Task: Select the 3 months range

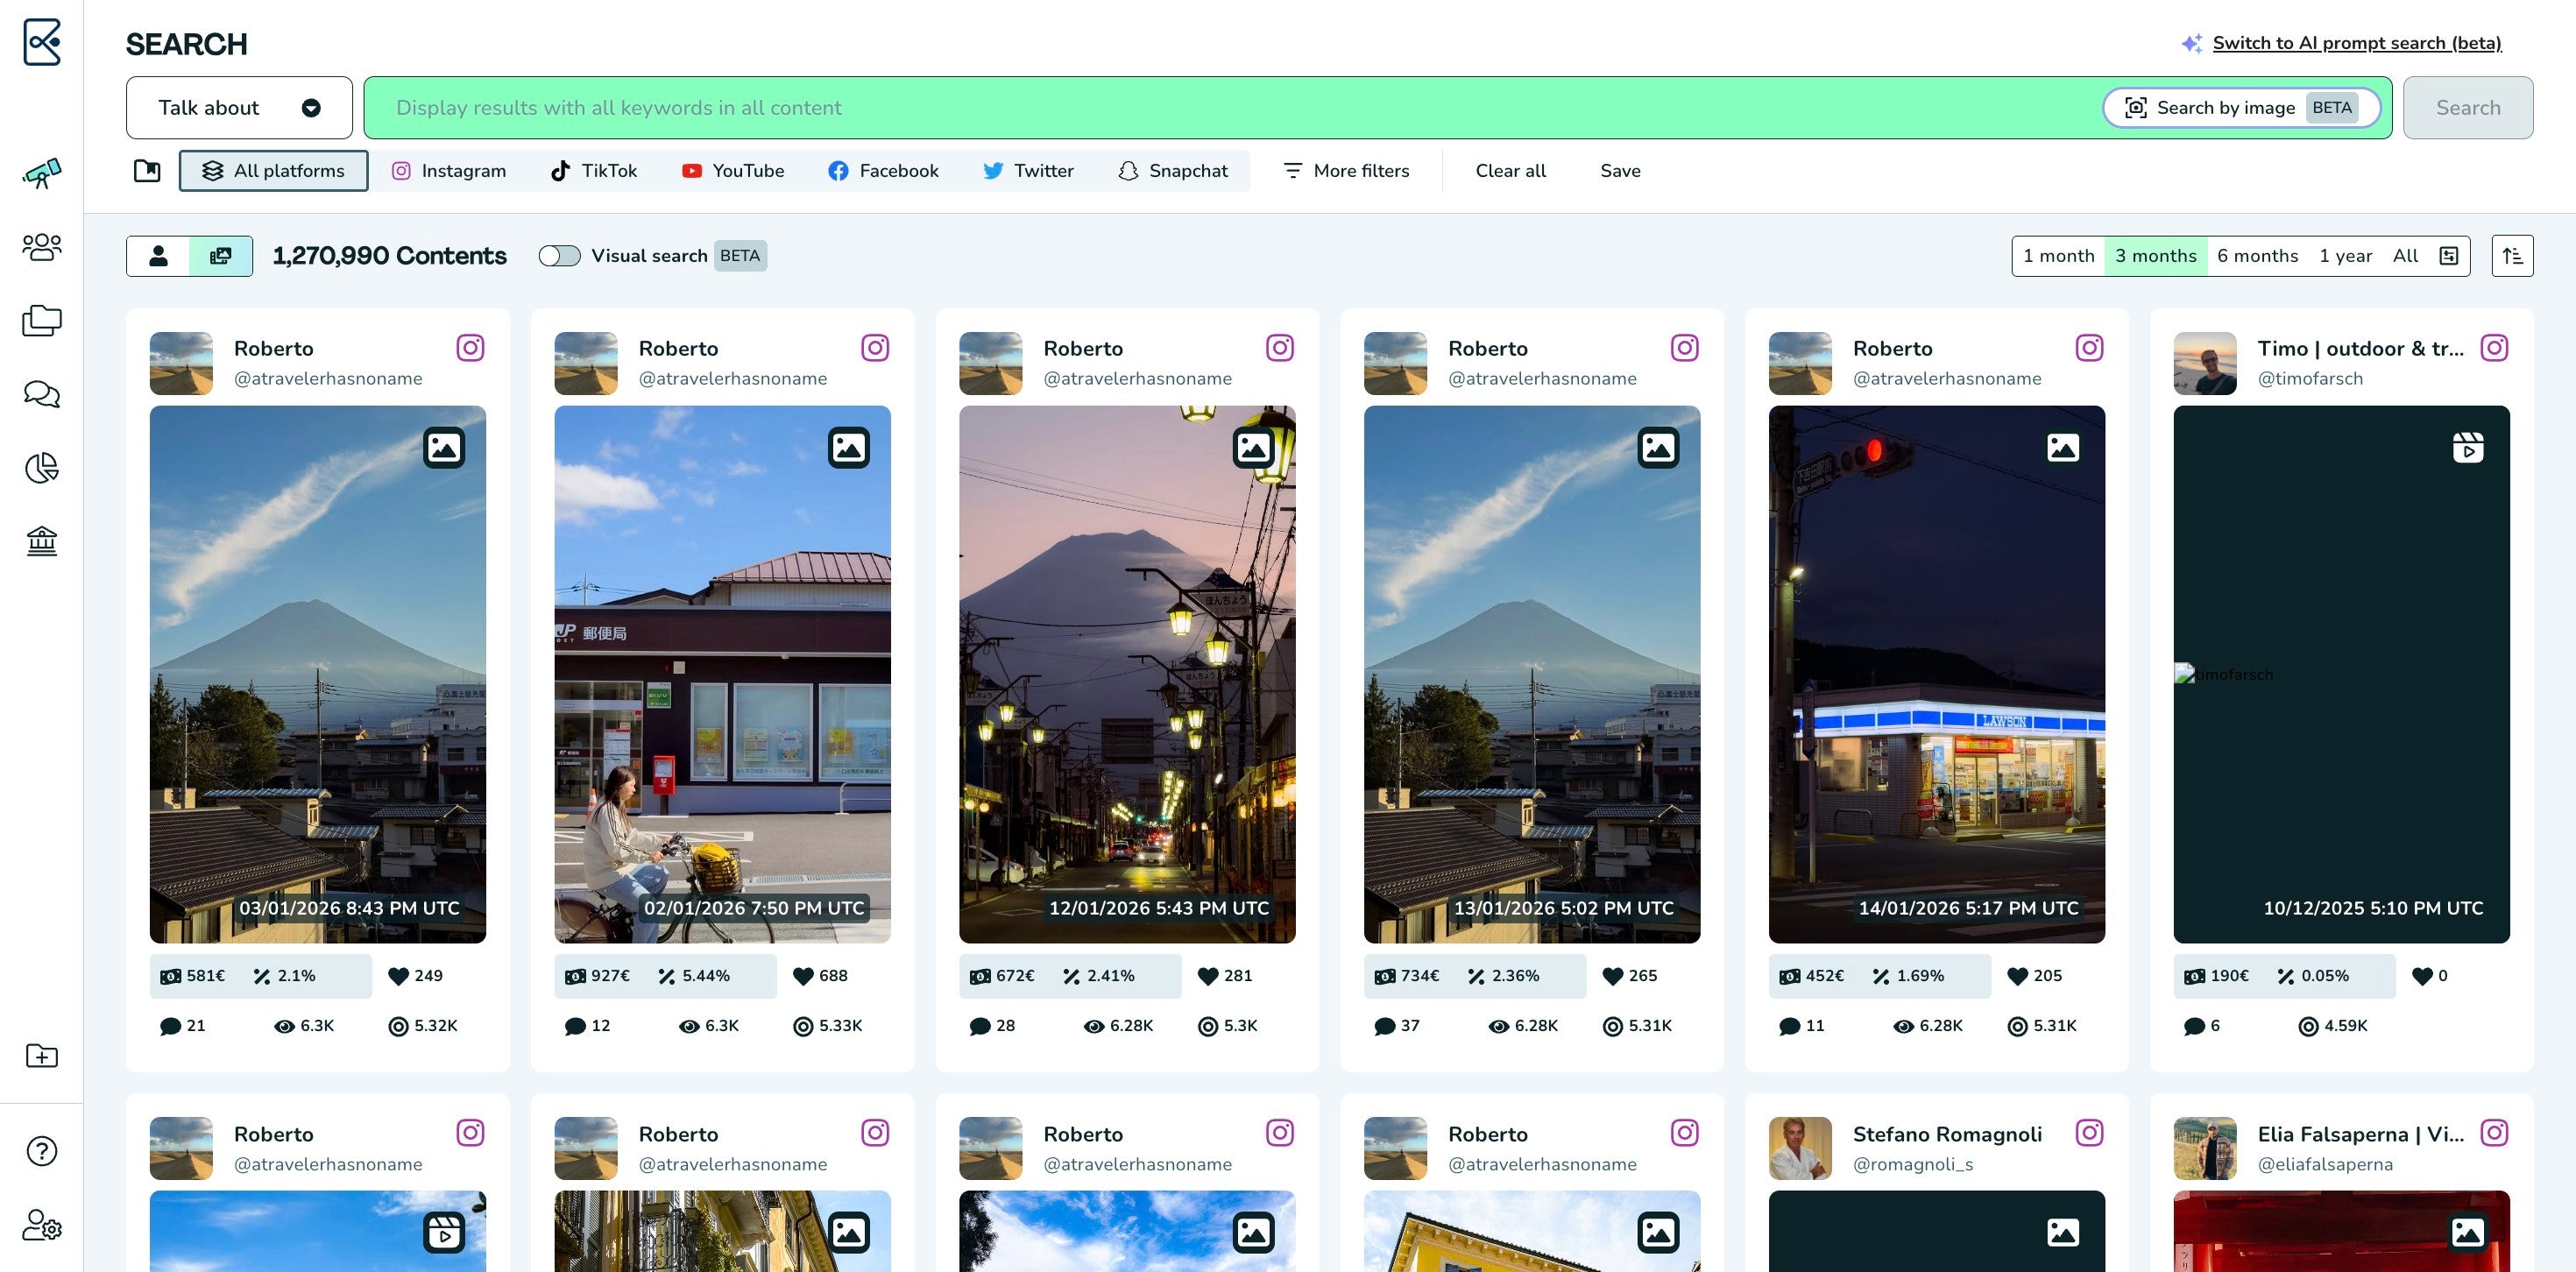Action: [2155, 256]
